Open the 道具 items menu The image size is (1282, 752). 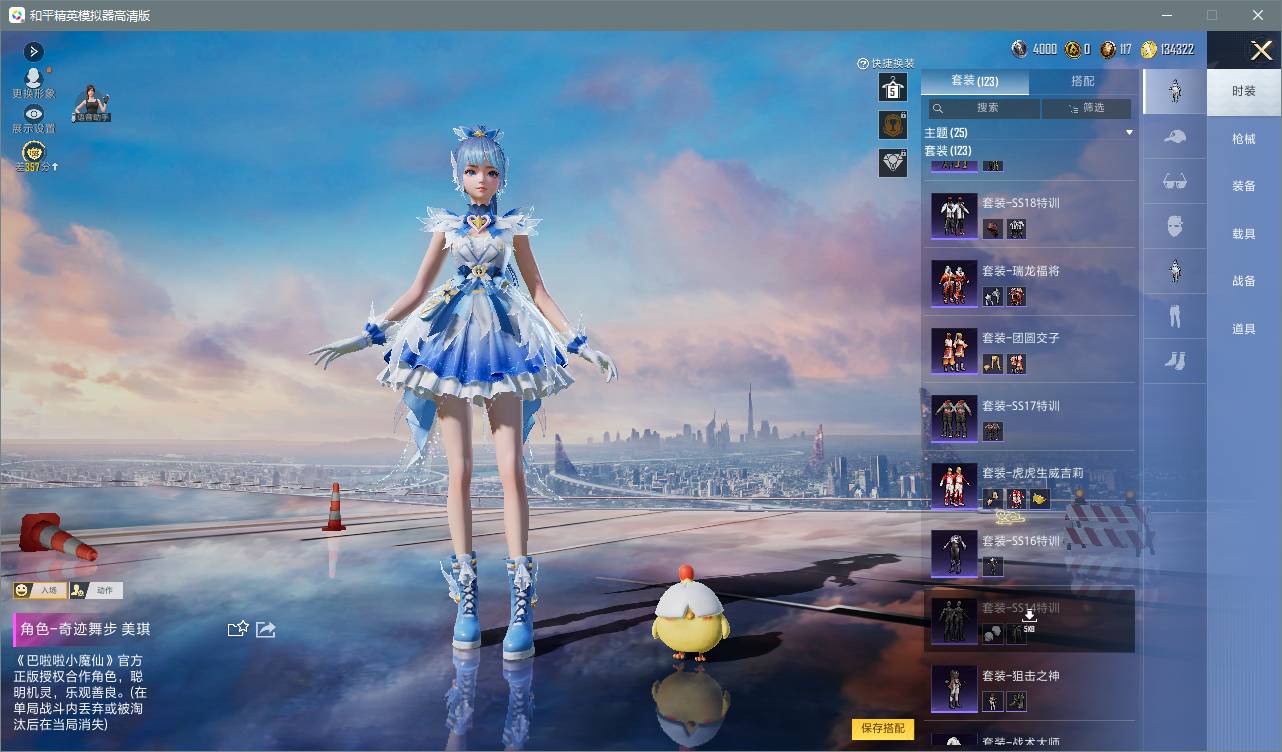coord(1244,329)
